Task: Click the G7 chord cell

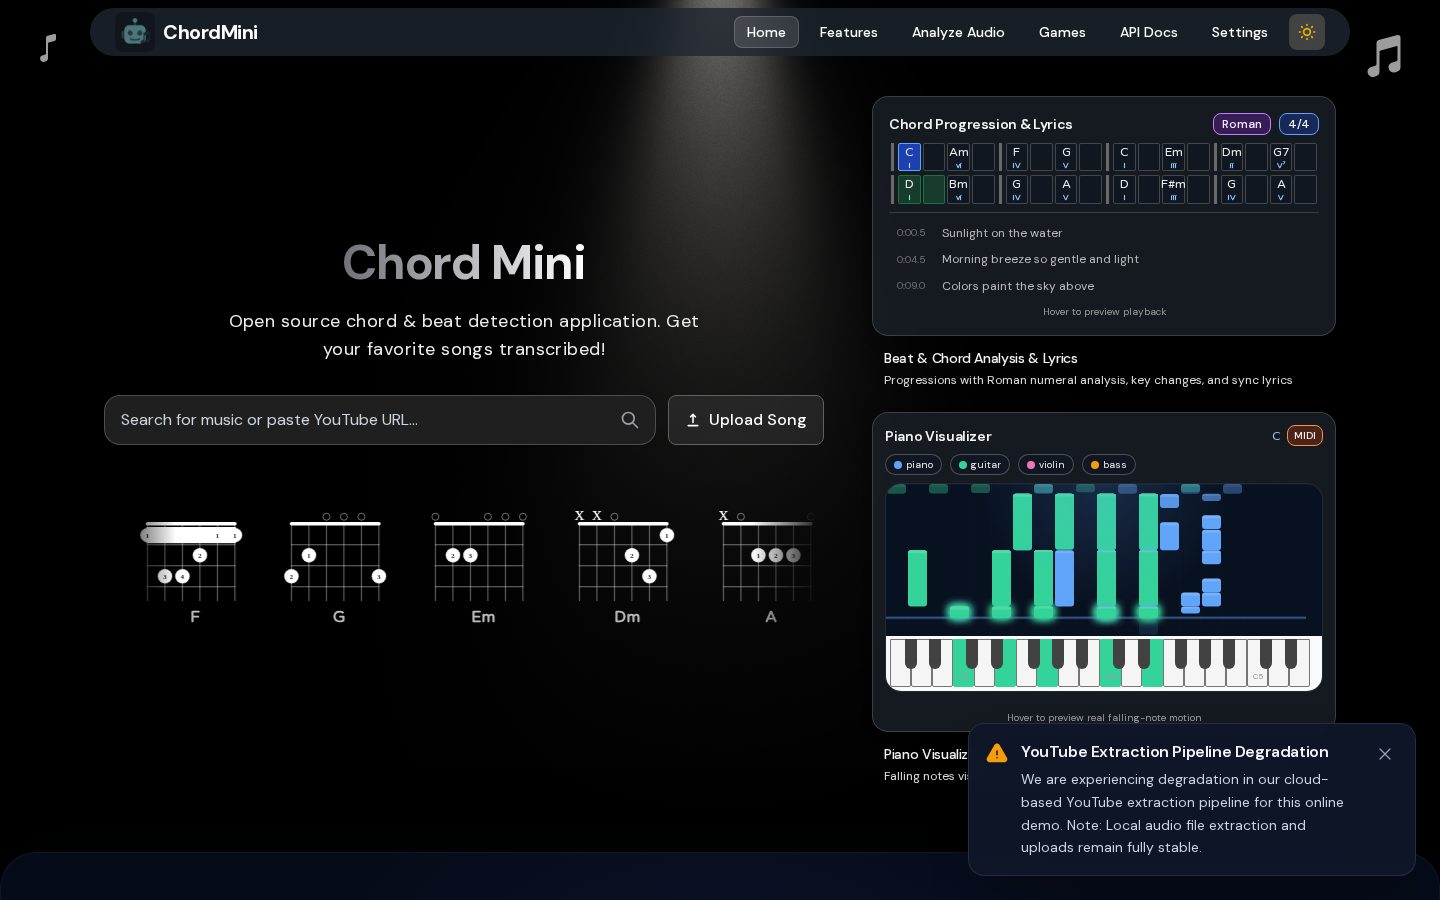Action: tap(1280, 157)
